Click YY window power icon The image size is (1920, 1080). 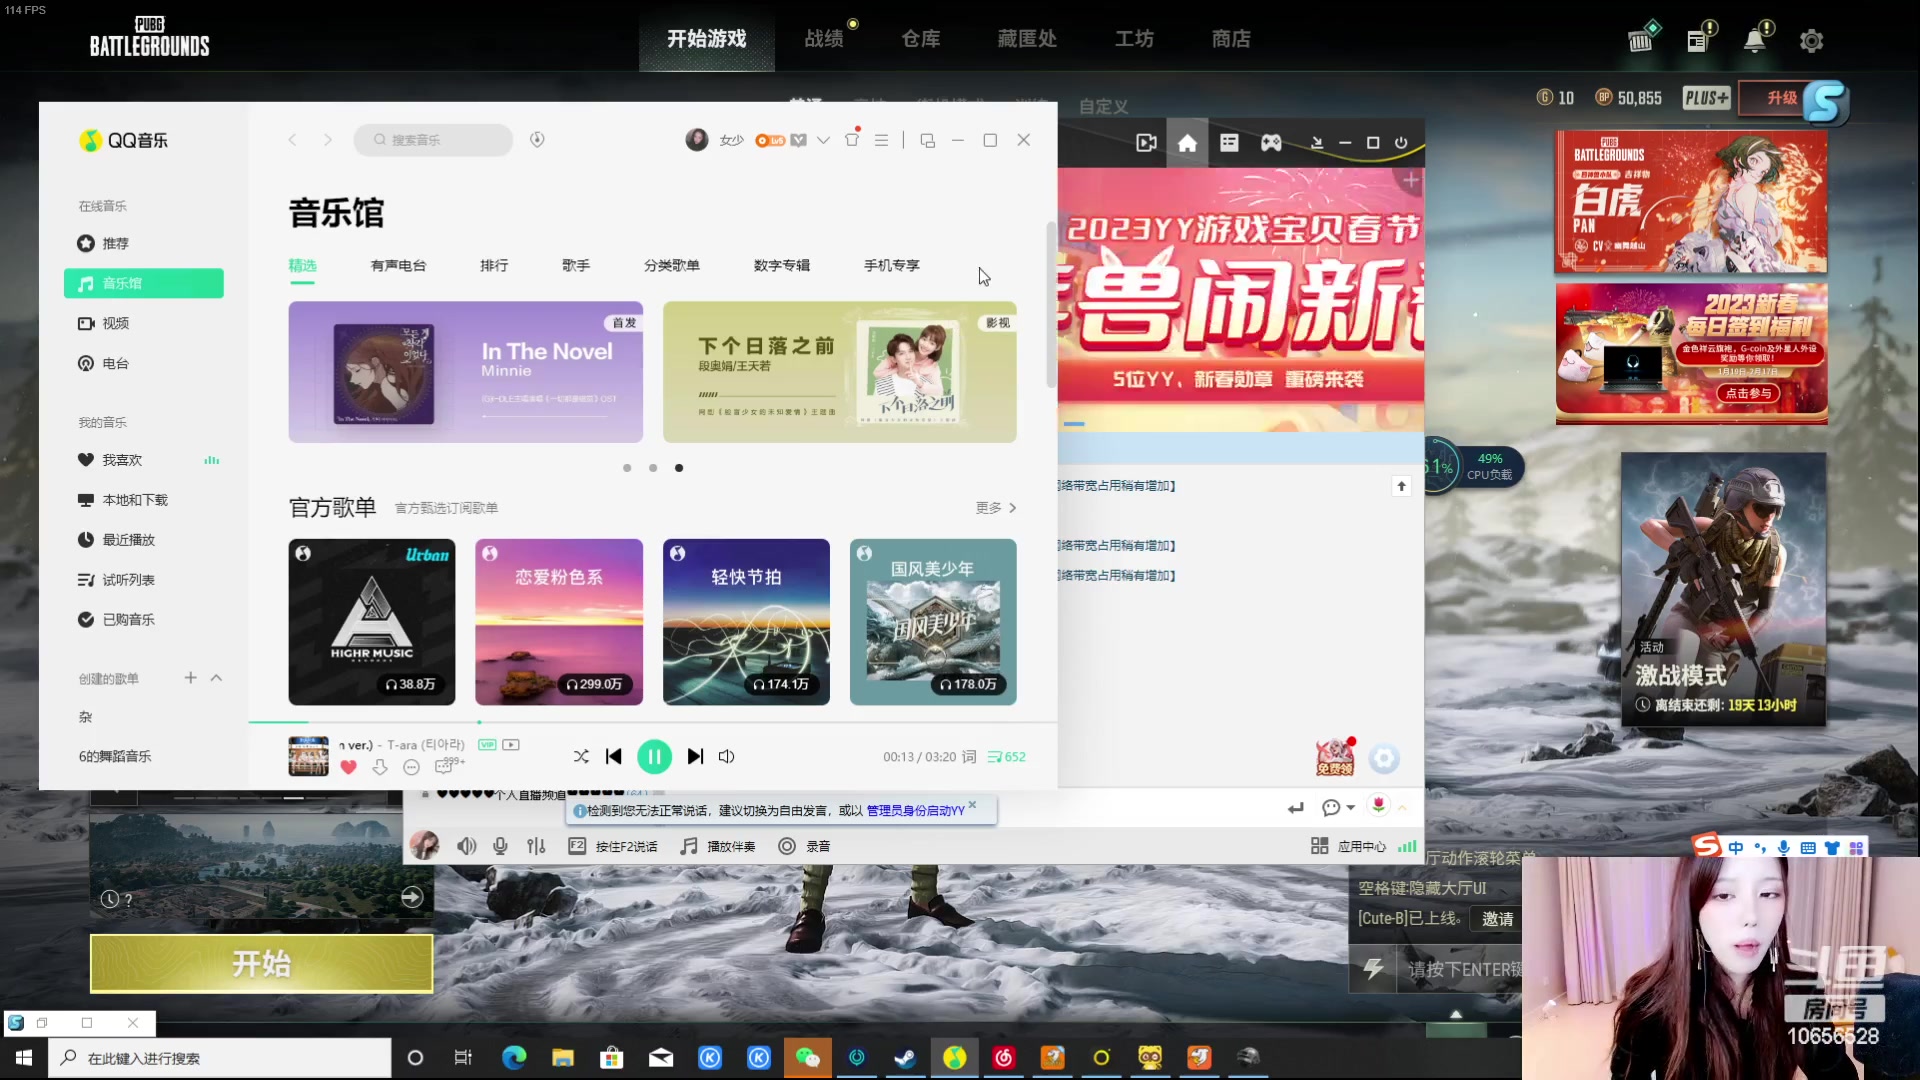(1401, 143)
